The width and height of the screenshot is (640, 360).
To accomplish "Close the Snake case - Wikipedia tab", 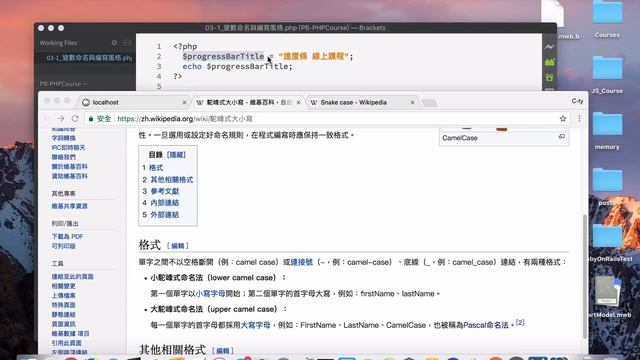I will tap(412, 102).
